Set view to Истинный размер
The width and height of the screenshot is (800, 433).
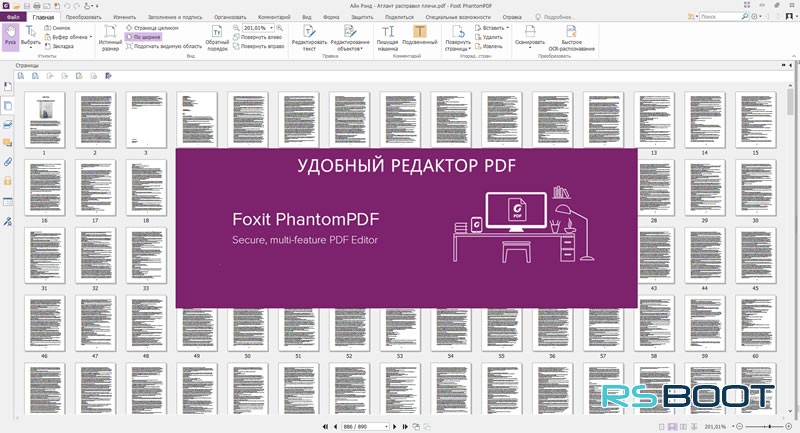tap(110, 38)
